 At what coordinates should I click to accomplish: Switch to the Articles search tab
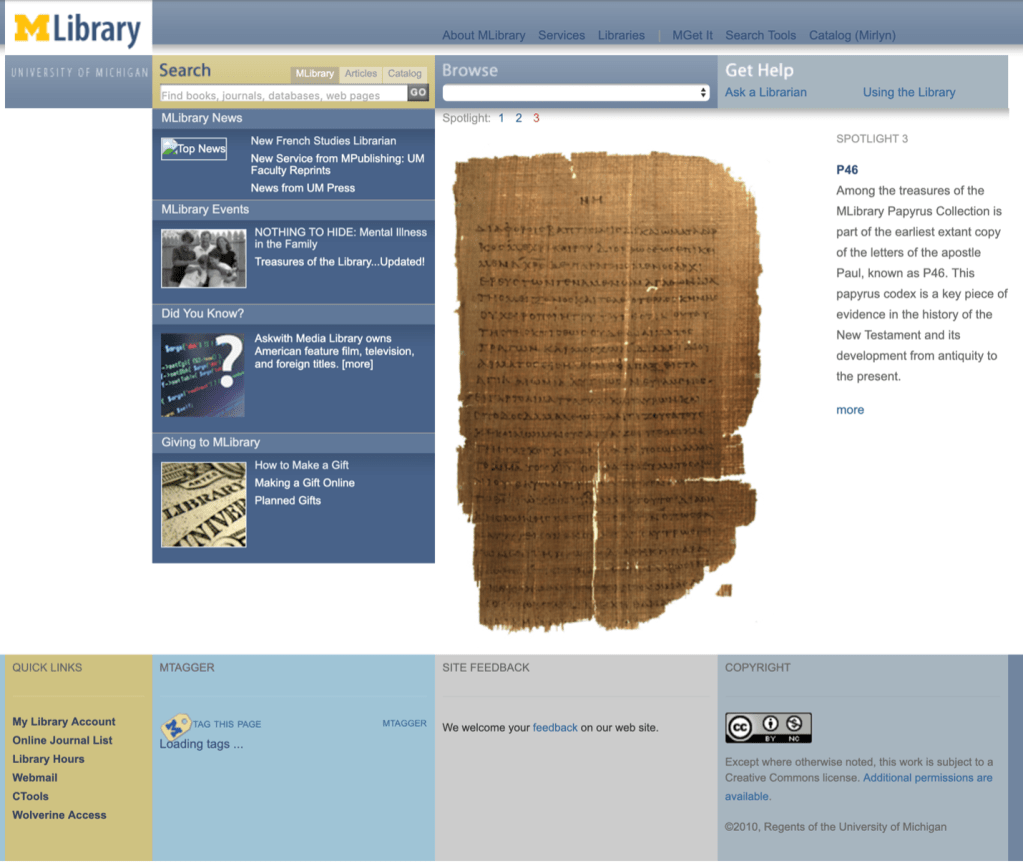[360, 73]
